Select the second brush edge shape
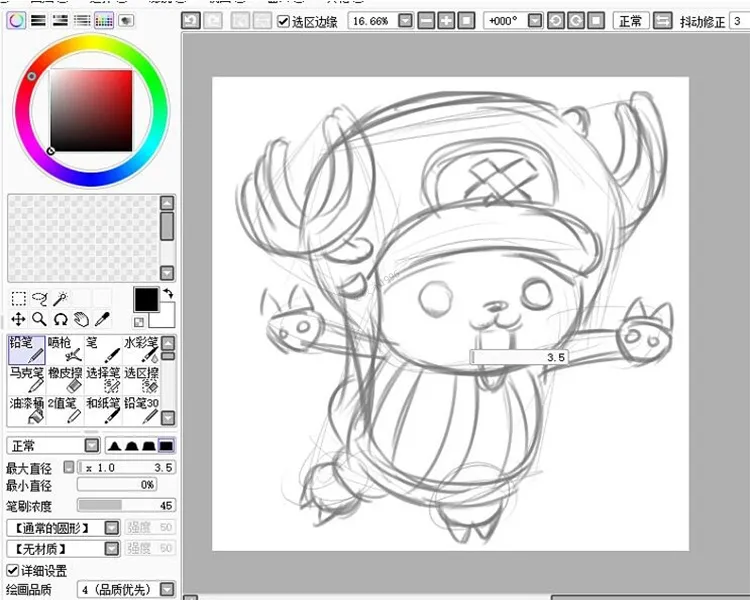 pyautogui.click(x=131, y=446)
